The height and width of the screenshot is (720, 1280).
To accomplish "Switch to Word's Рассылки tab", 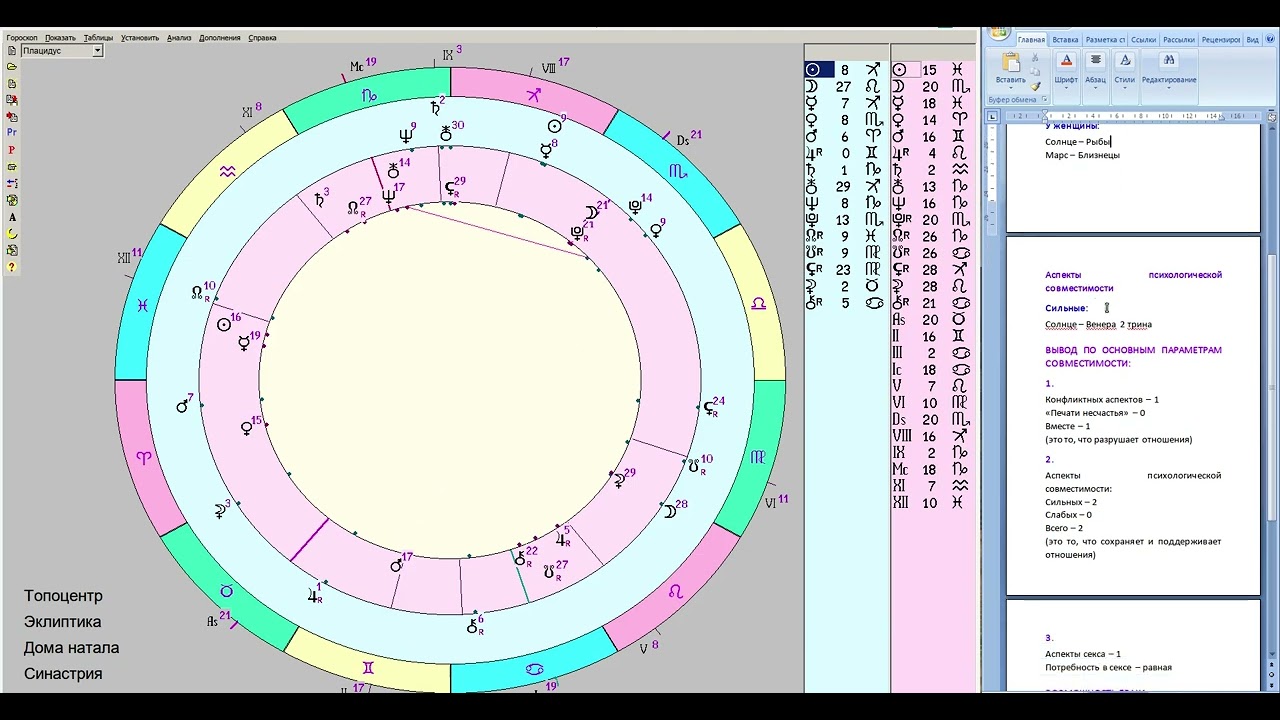I will point(1179,40).
